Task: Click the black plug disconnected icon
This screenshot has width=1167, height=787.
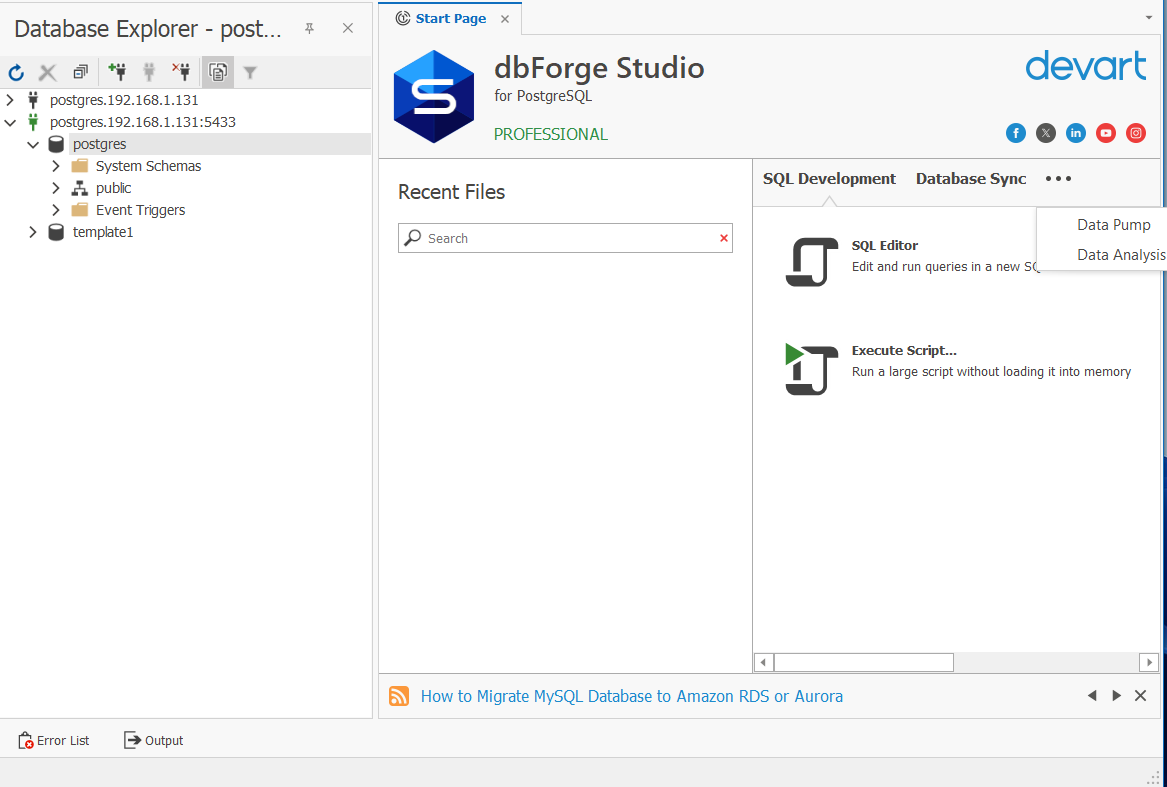Action: click(x=32, y=100)
